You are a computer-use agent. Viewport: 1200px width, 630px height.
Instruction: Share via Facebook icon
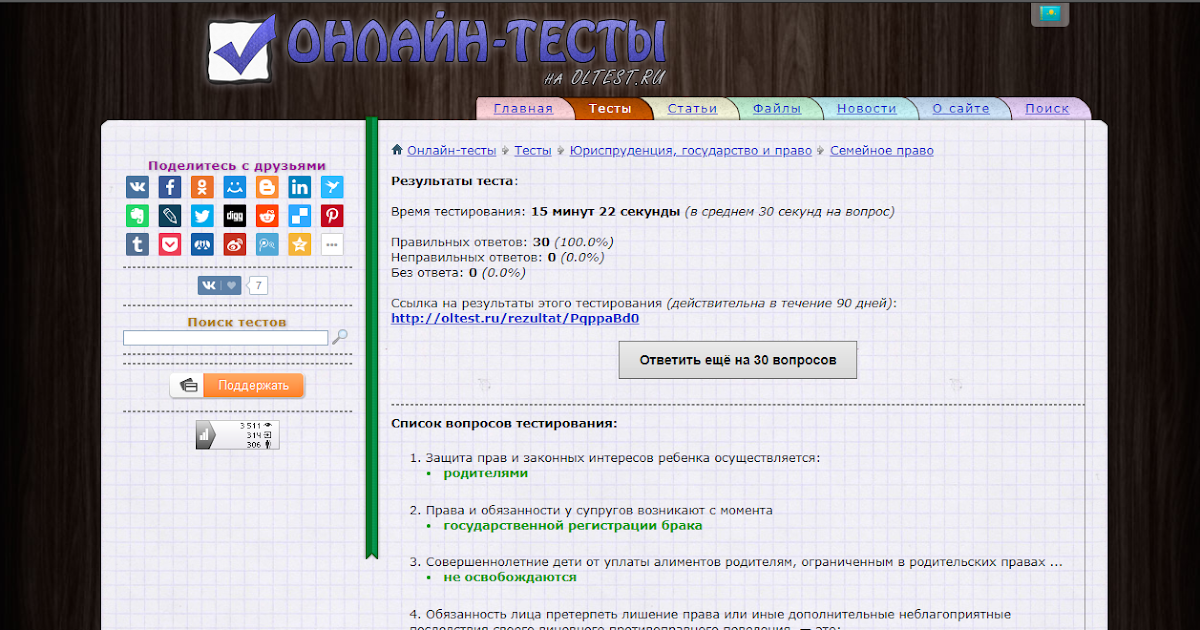170,187
